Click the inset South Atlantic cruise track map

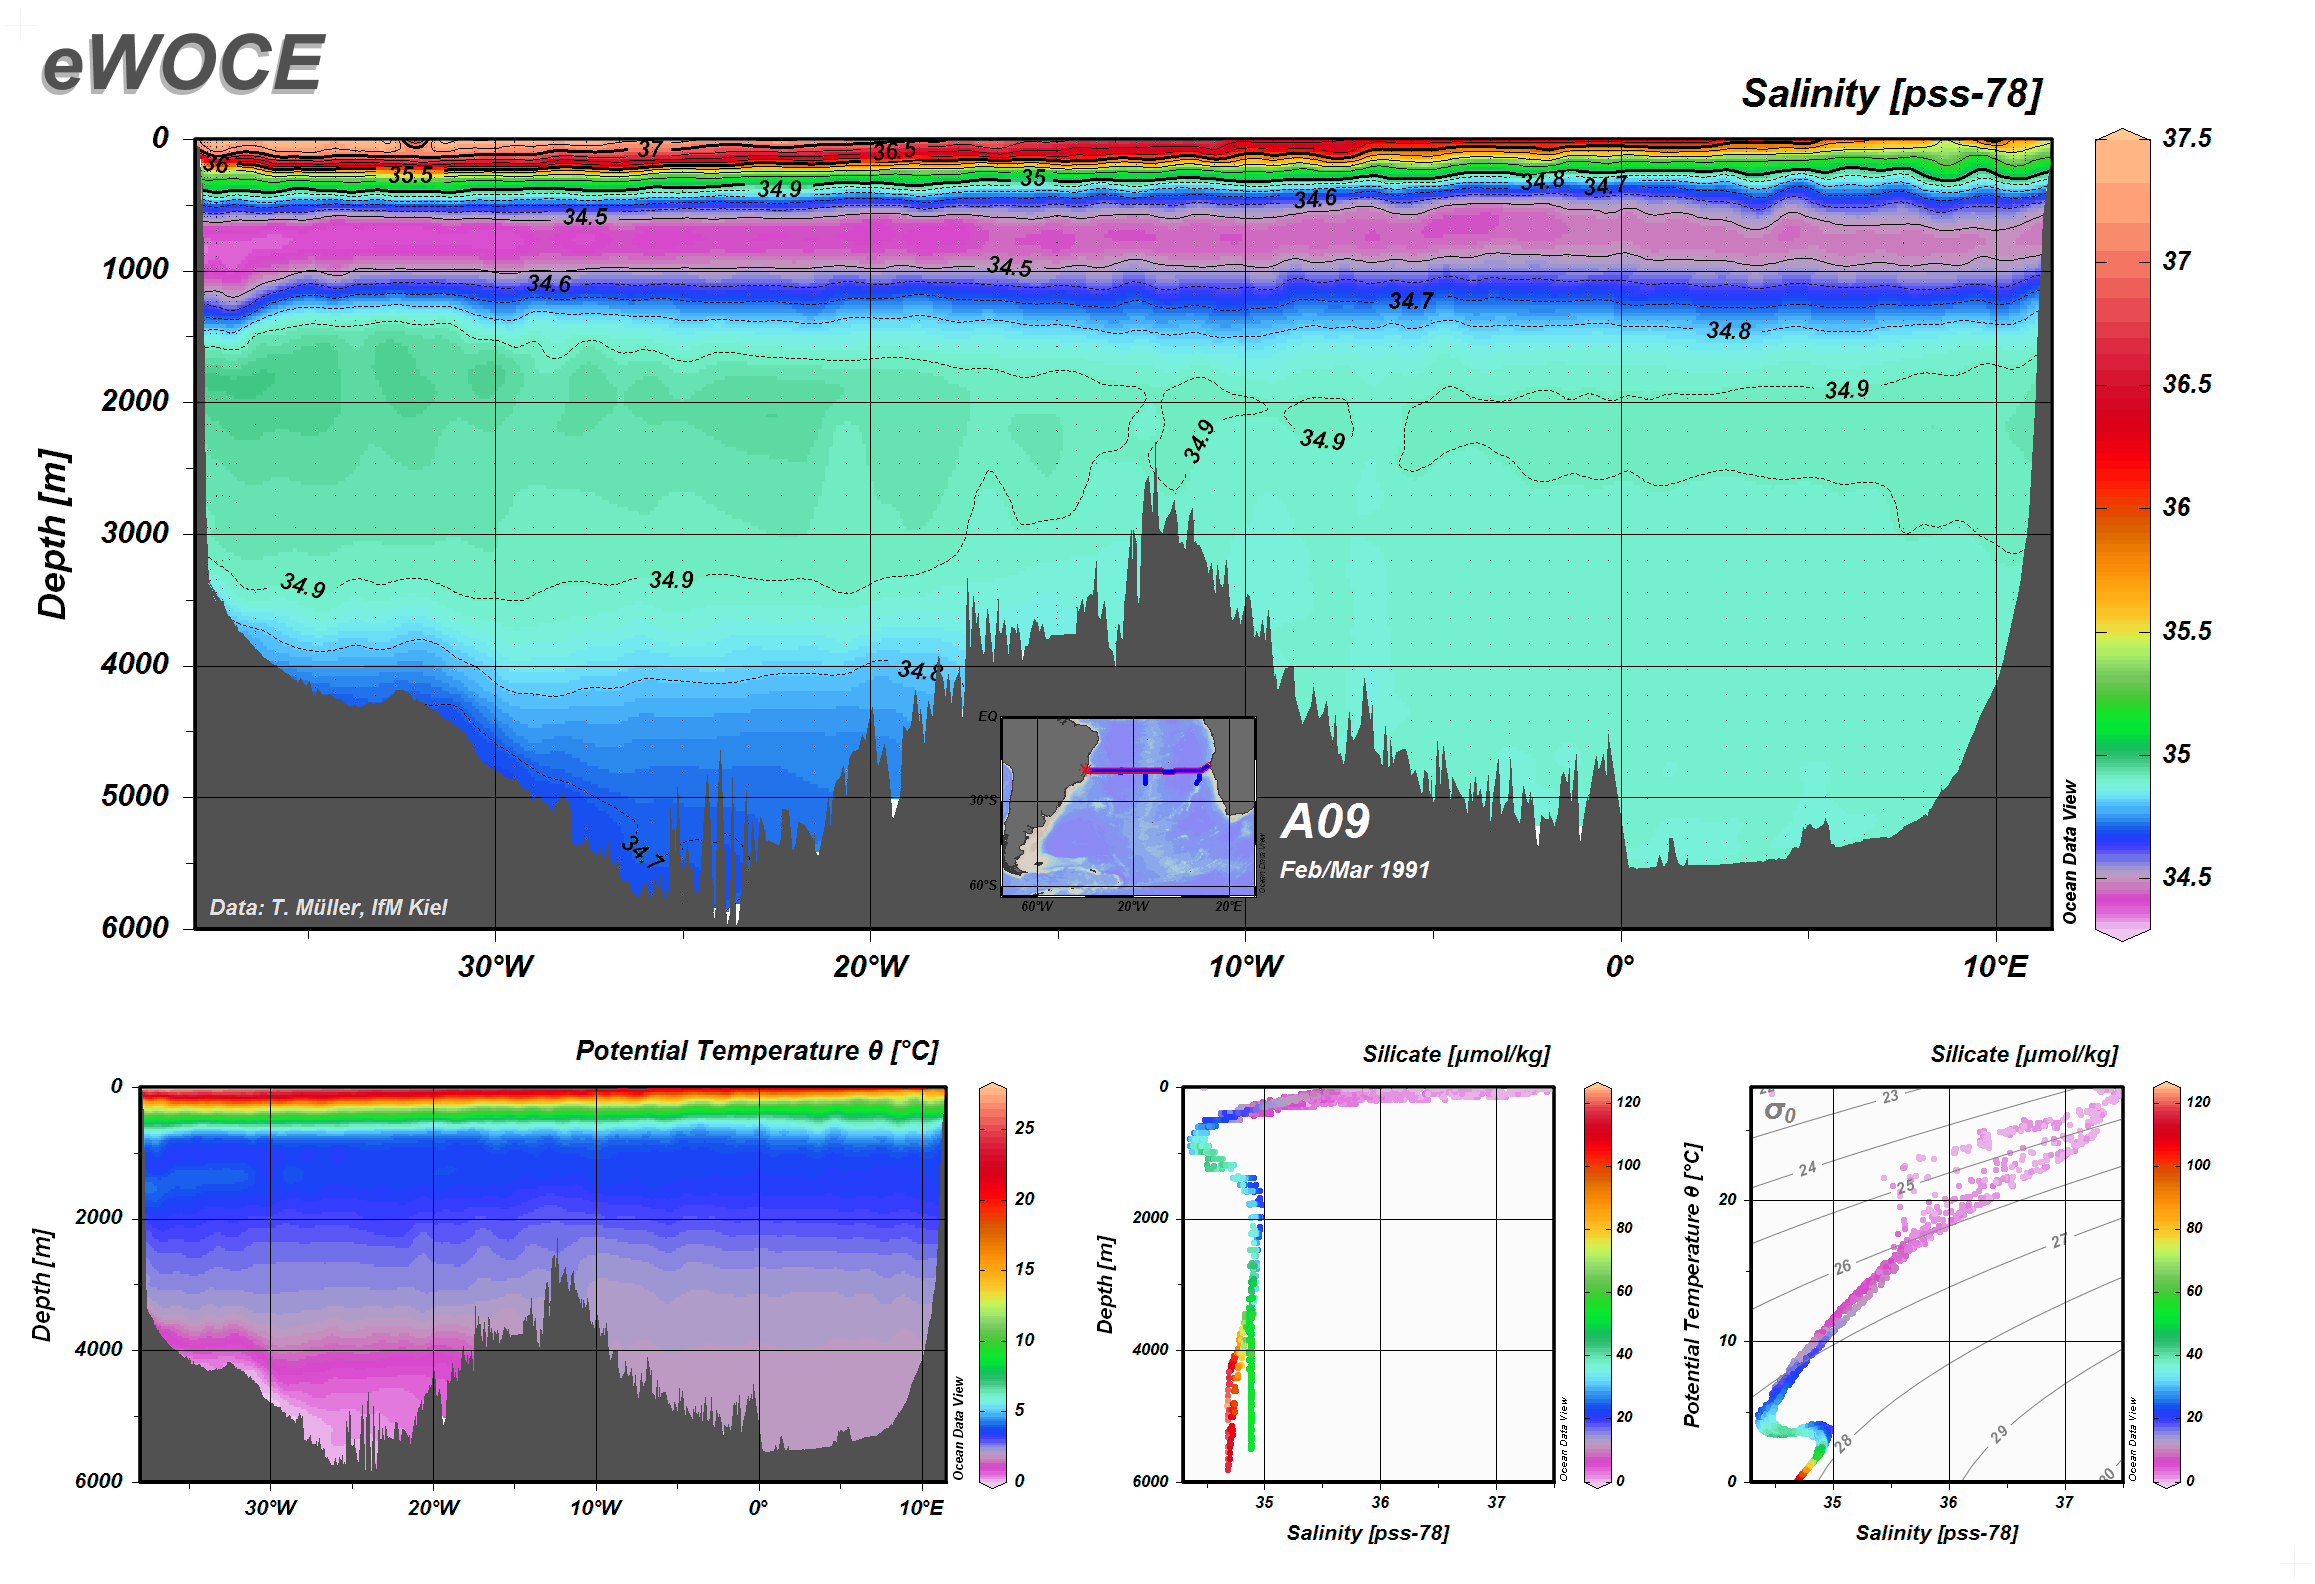pos(1129,806)
